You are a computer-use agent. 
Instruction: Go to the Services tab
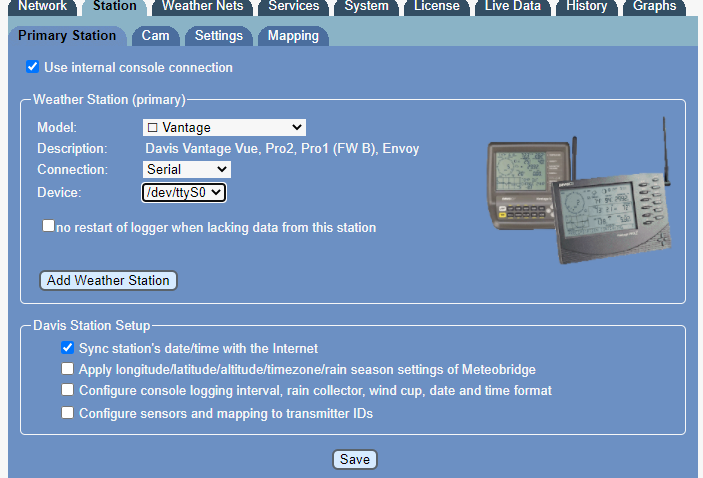click(x=293, y=6)
